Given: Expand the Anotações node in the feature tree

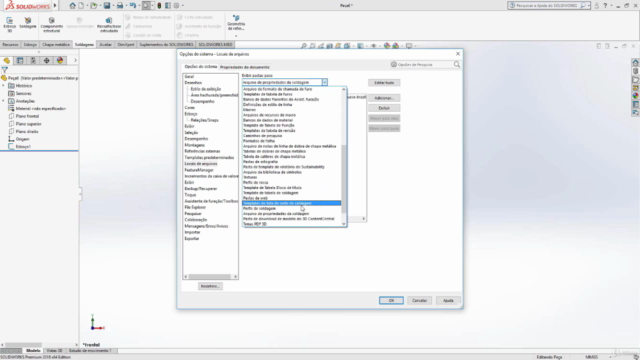Looking at the screenshot, I should [4, 101].
